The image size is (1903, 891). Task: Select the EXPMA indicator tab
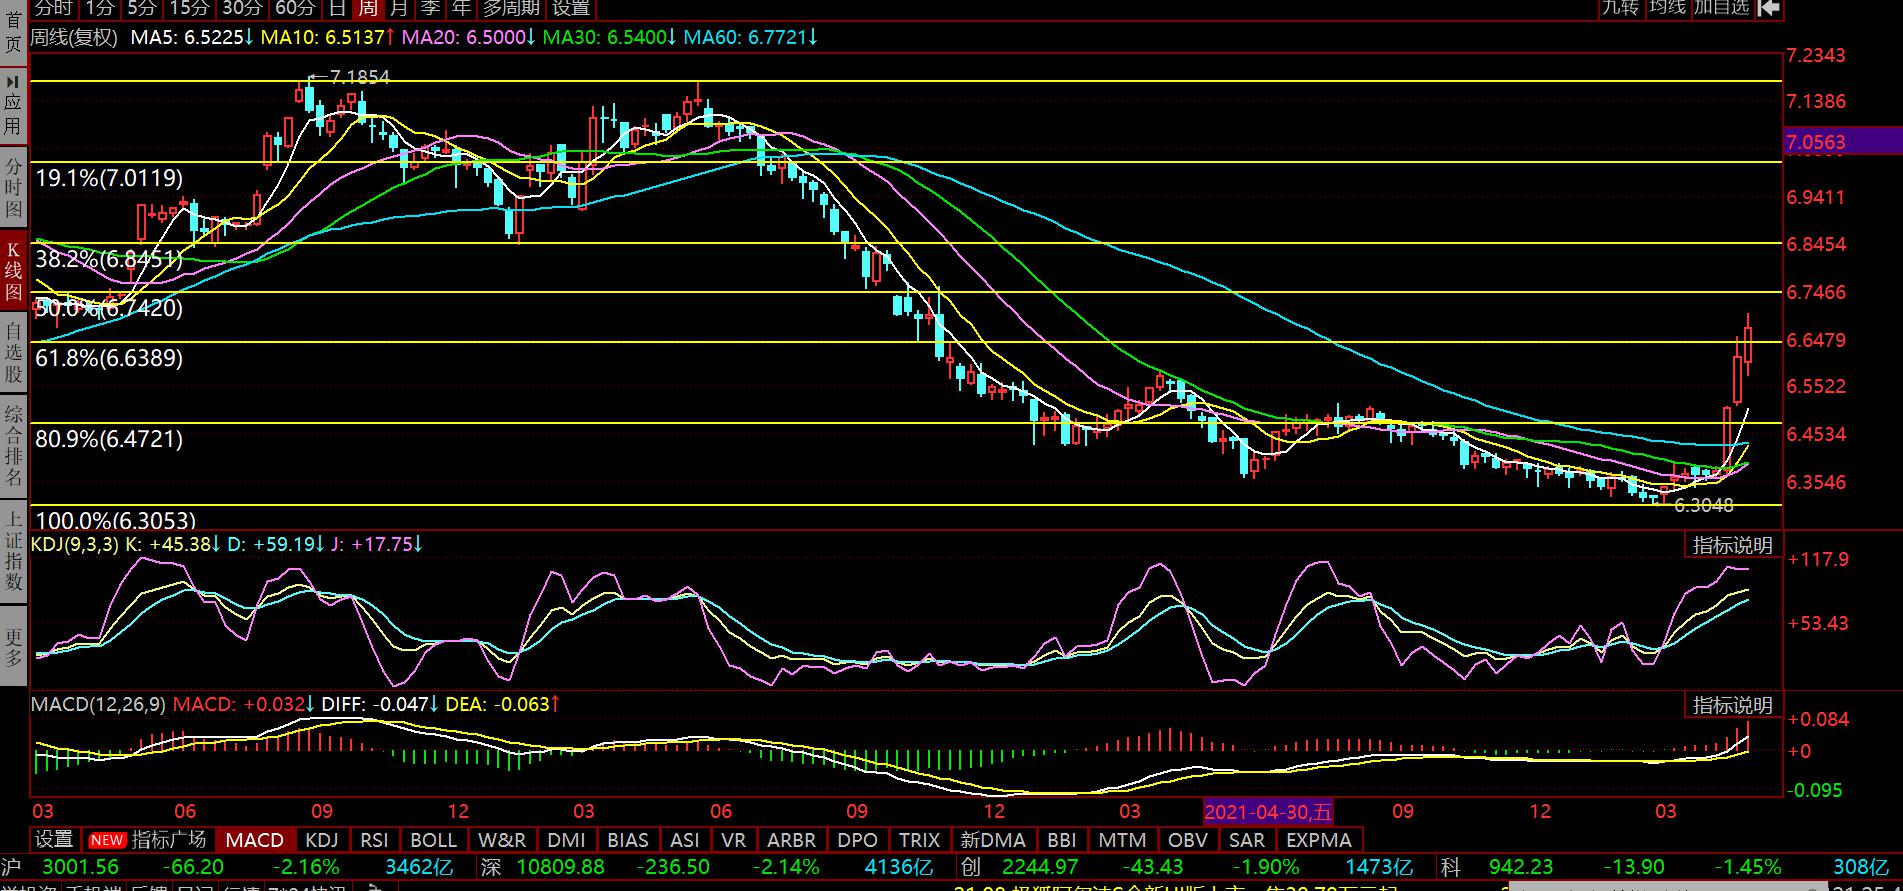tap(1319, 840)
